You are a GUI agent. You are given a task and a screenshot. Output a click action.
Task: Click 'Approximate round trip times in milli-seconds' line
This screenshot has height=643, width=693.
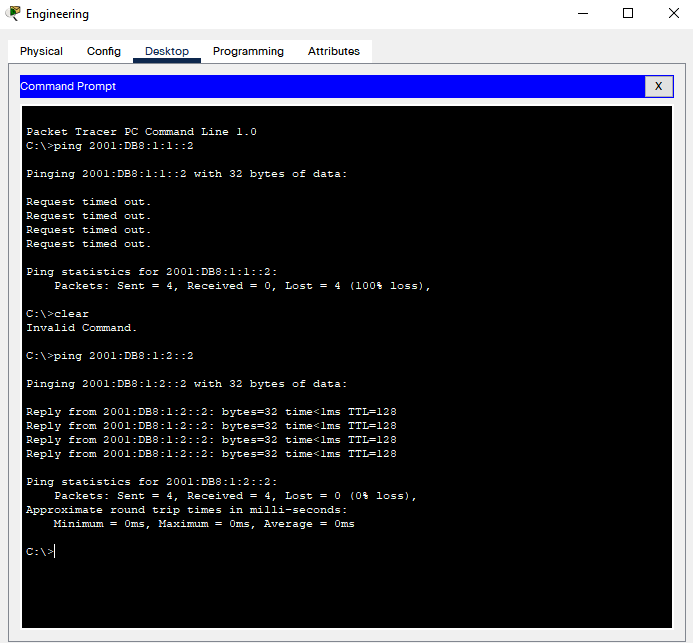(187, 510)
